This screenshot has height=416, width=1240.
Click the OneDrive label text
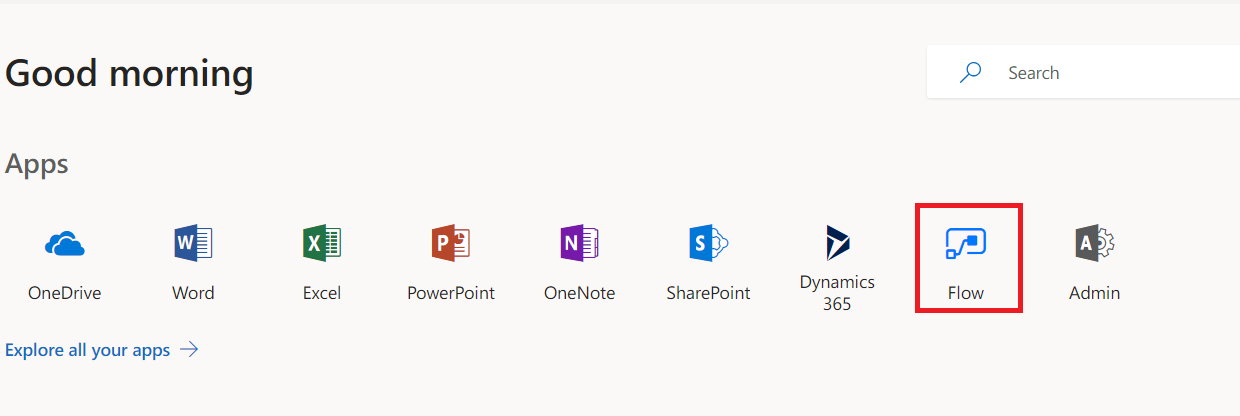point(65,293)
